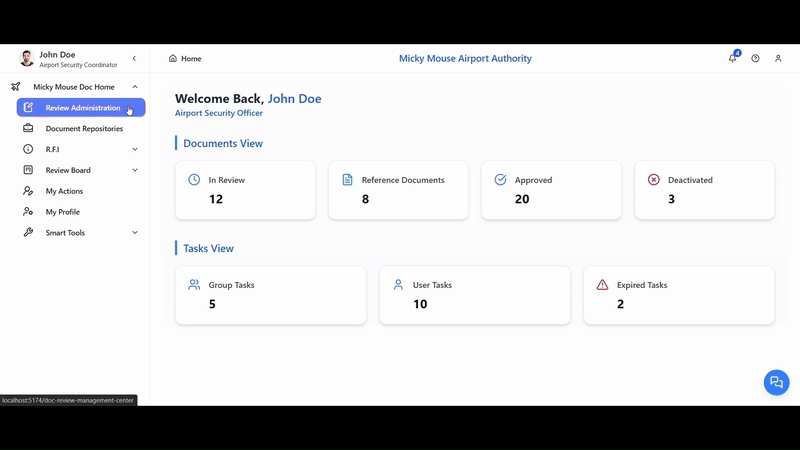800x450 pixels.
Task: Click the people icon on Group Tasks card
Action: coord(194,285)
